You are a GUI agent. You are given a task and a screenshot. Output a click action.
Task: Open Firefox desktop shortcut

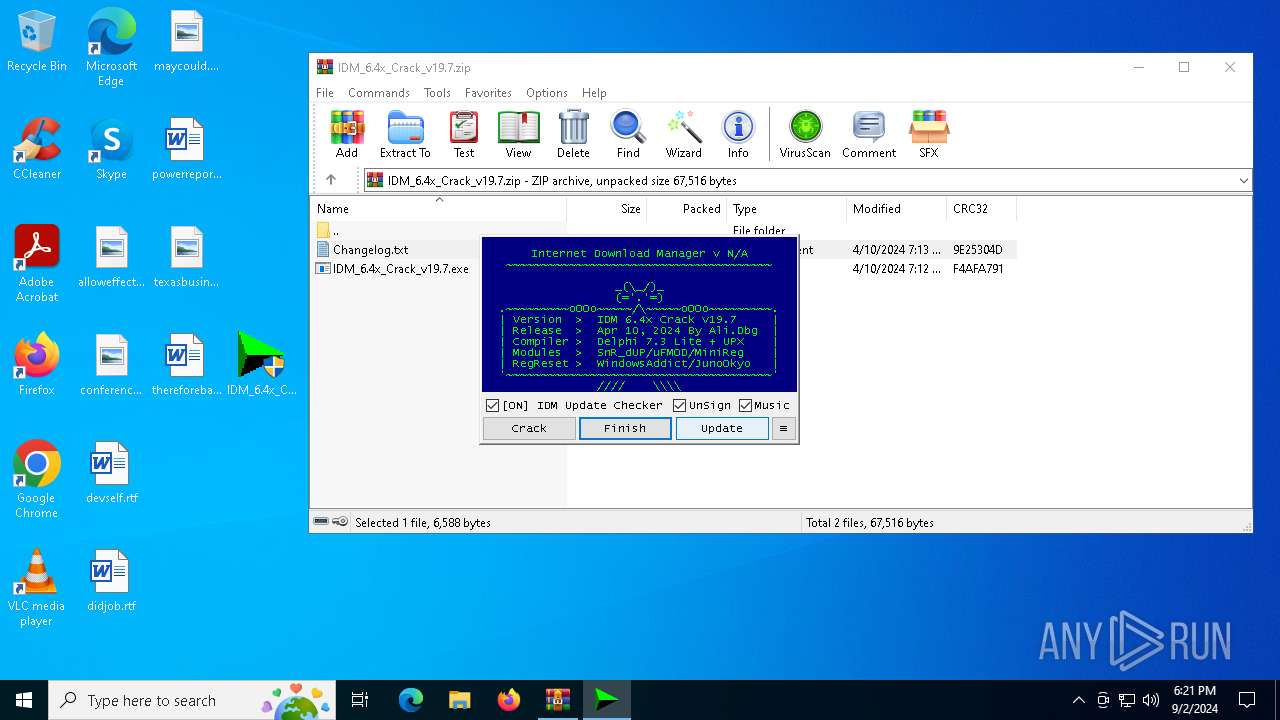click(37, 365)
